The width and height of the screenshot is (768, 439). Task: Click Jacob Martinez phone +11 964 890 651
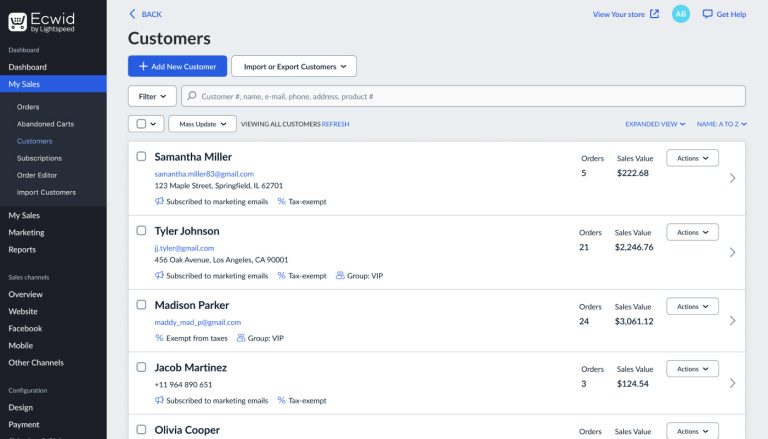tap(183, 385)
